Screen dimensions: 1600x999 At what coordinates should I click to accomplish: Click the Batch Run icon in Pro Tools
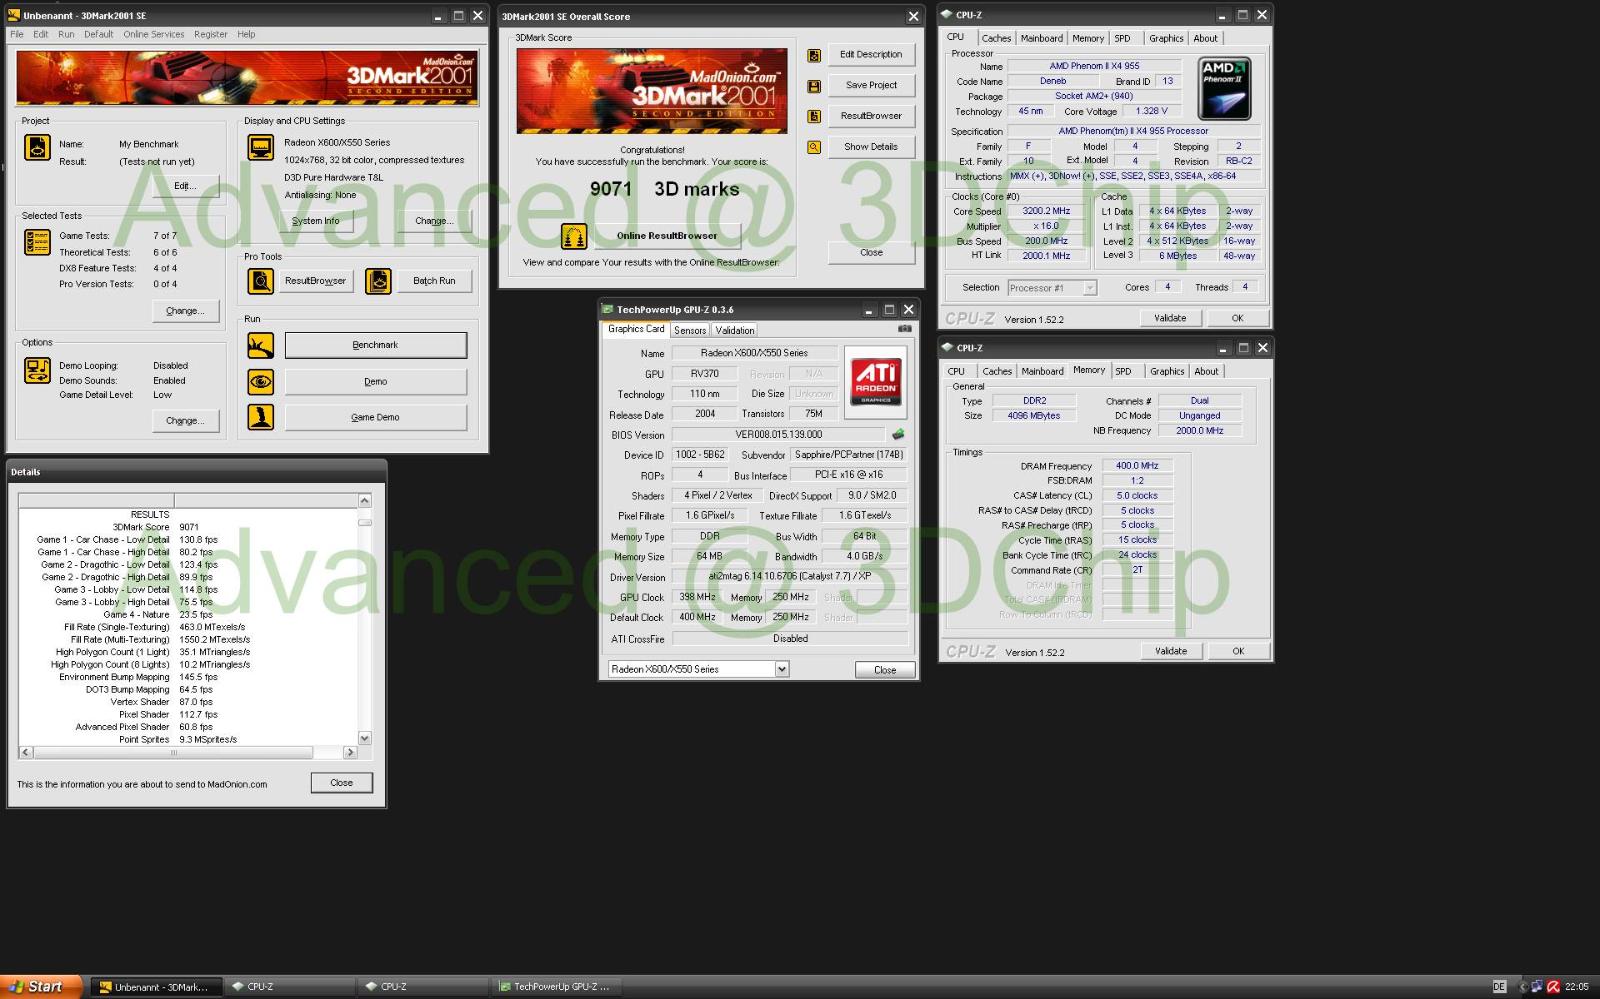click(378, 281)
